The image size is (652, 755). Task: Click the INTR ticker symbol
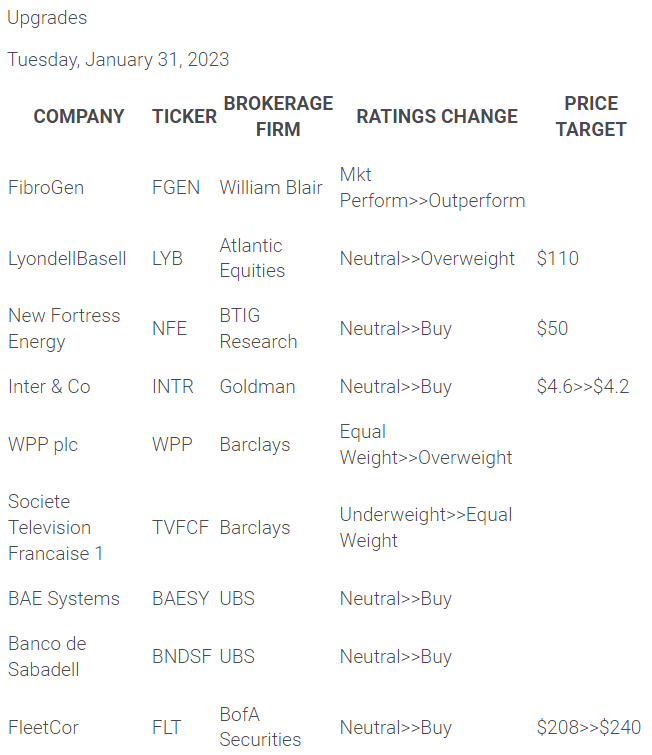[173, 386]
